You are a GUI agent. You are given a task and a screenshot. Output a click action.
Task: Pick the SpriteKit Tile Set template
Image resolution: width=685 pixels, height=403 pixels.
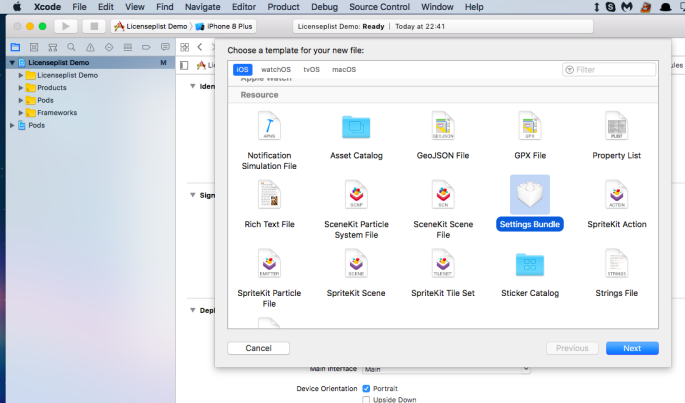pos(443,273)
